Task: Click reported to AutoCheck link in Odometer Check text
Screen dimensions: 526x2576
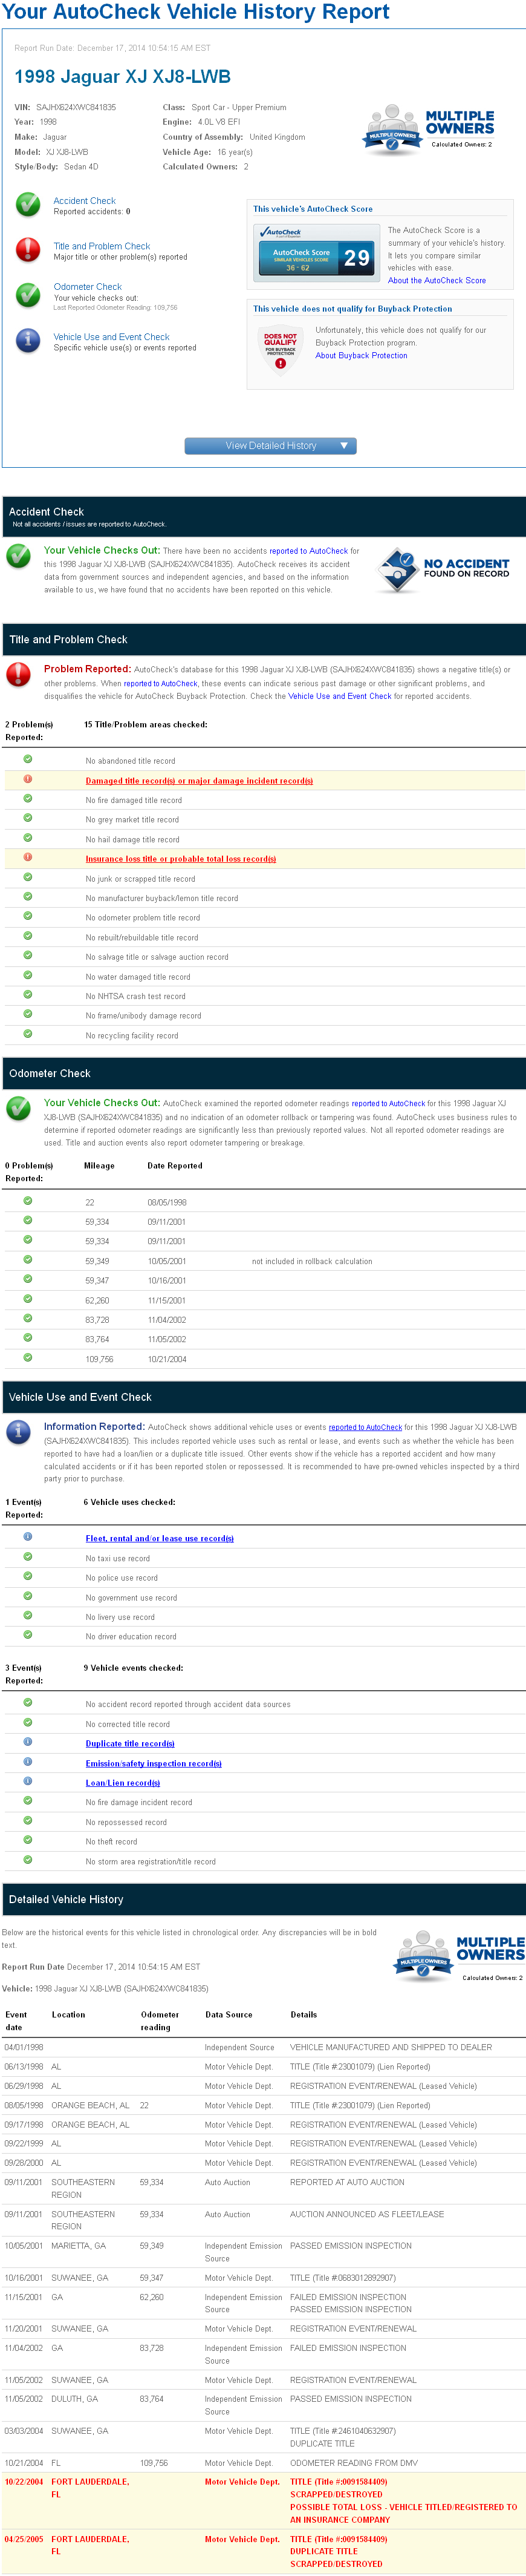Action: (388, 1104)
